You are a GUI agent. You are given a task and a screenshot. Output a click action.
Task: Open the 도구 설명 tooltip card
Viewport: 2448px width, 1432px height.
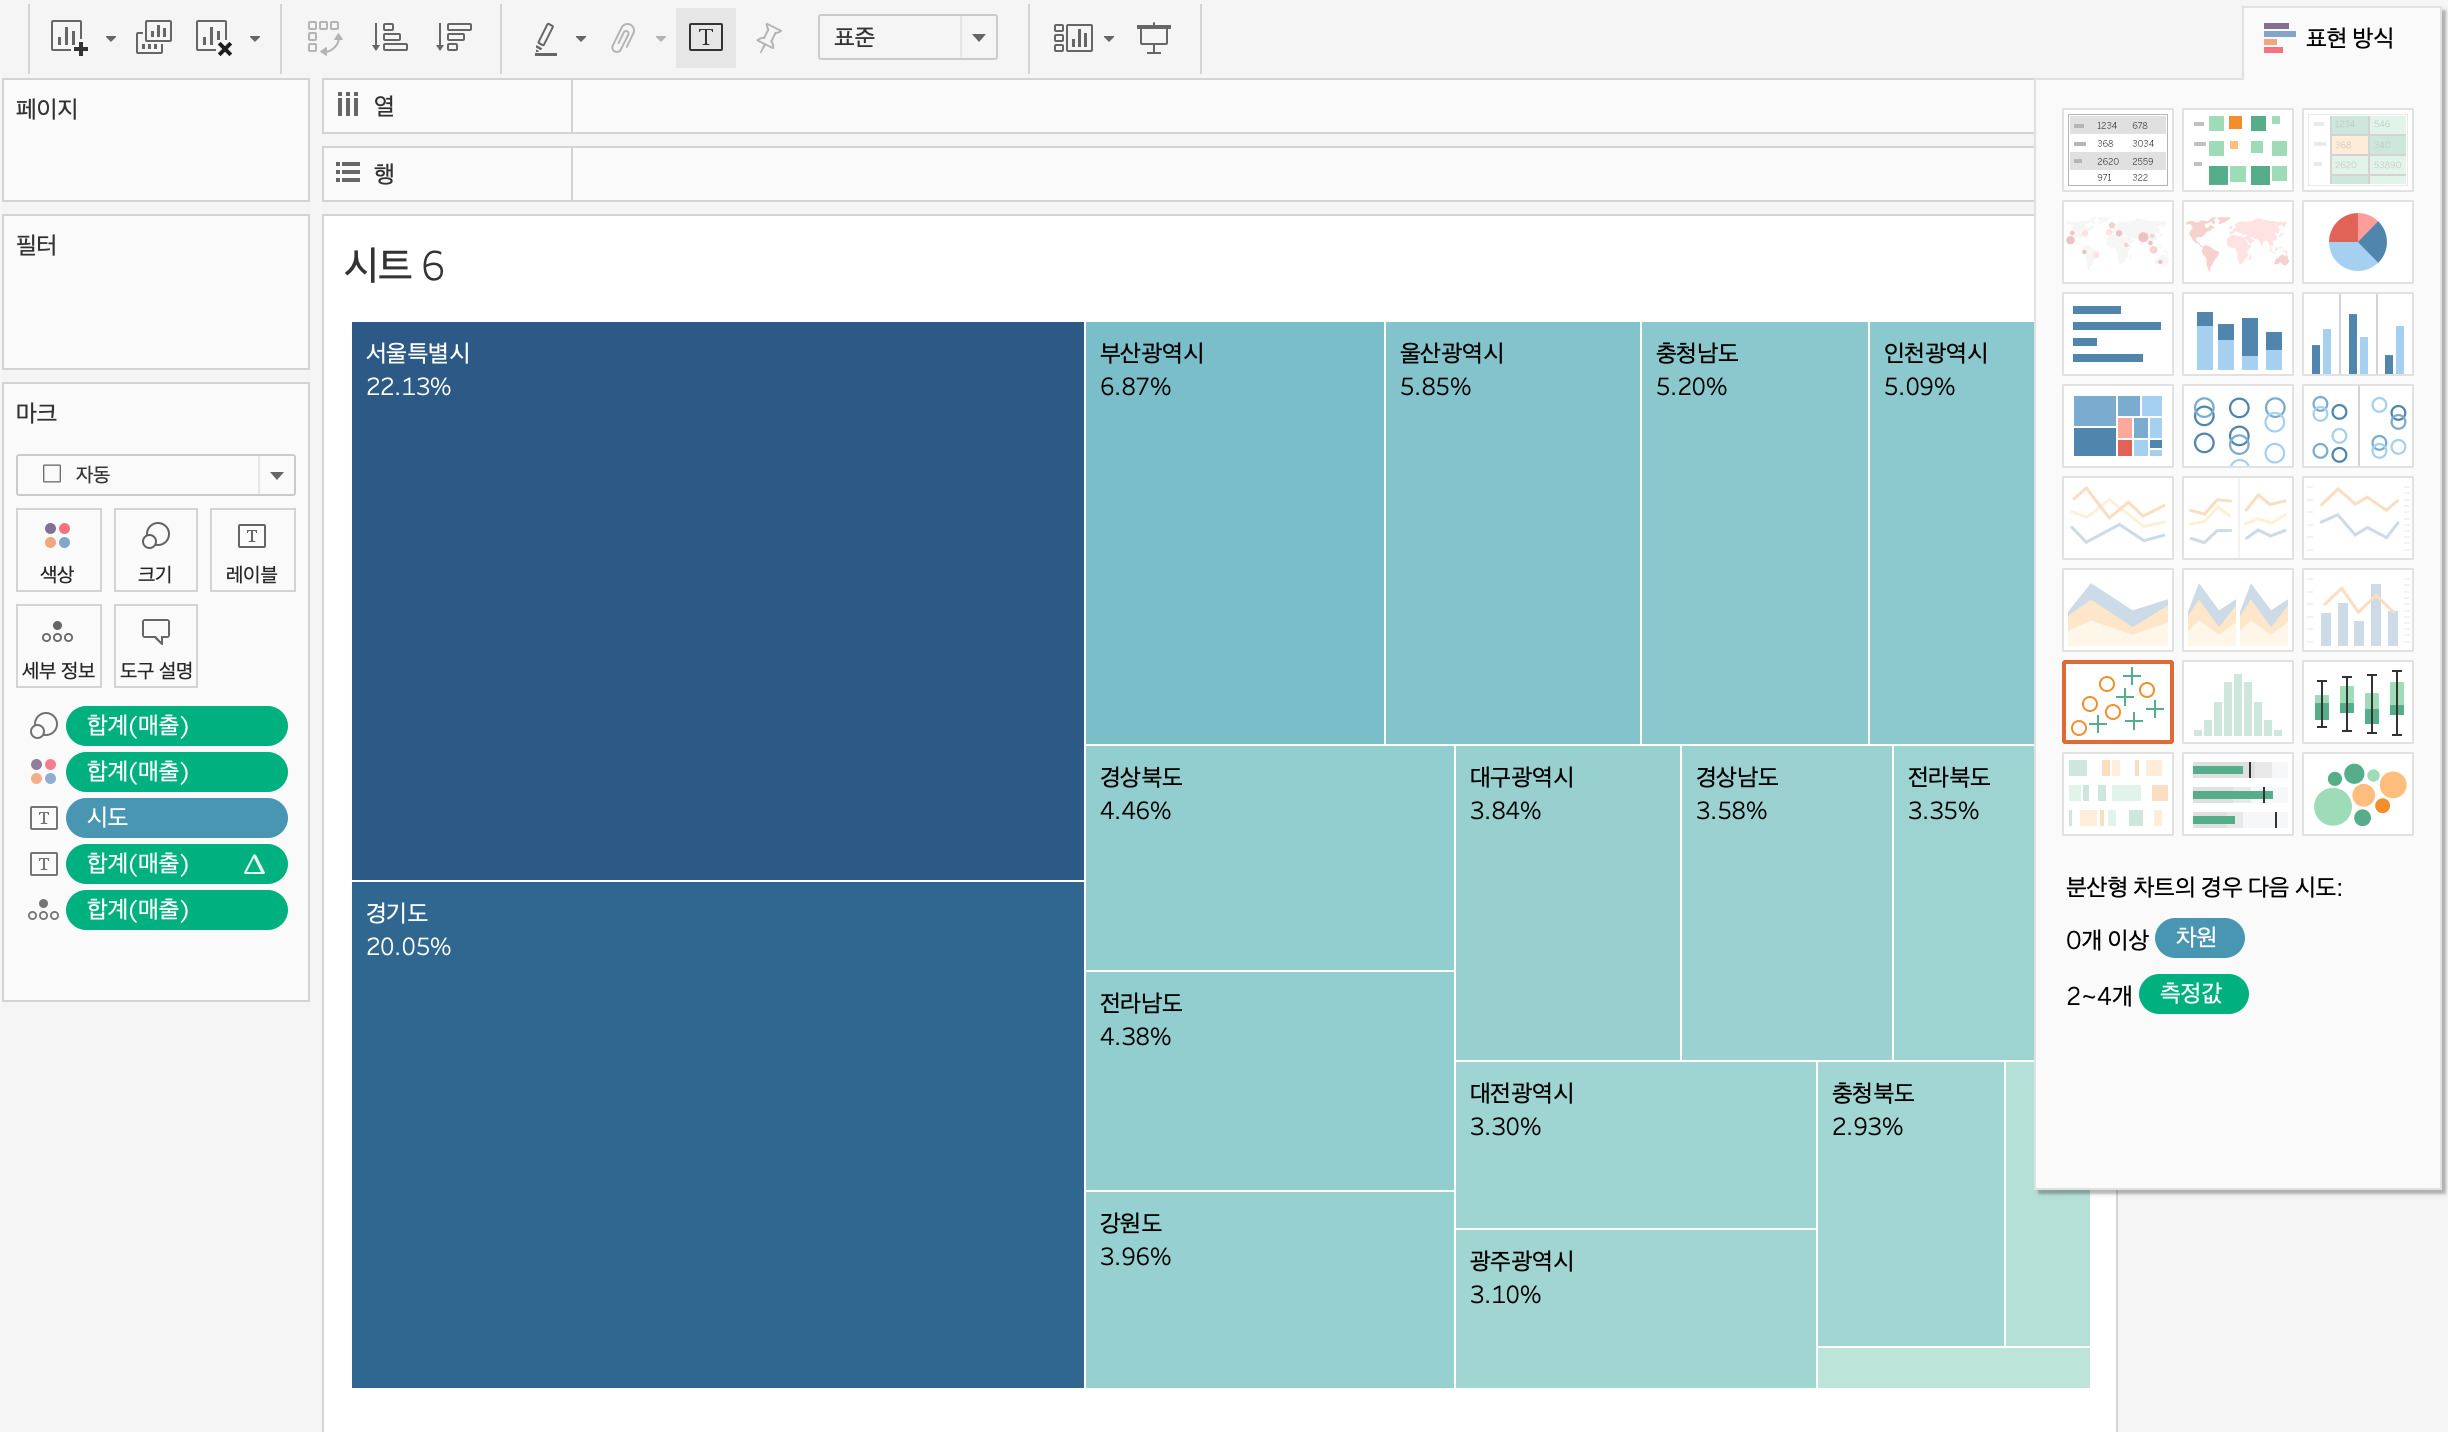[x=156, y=646]
